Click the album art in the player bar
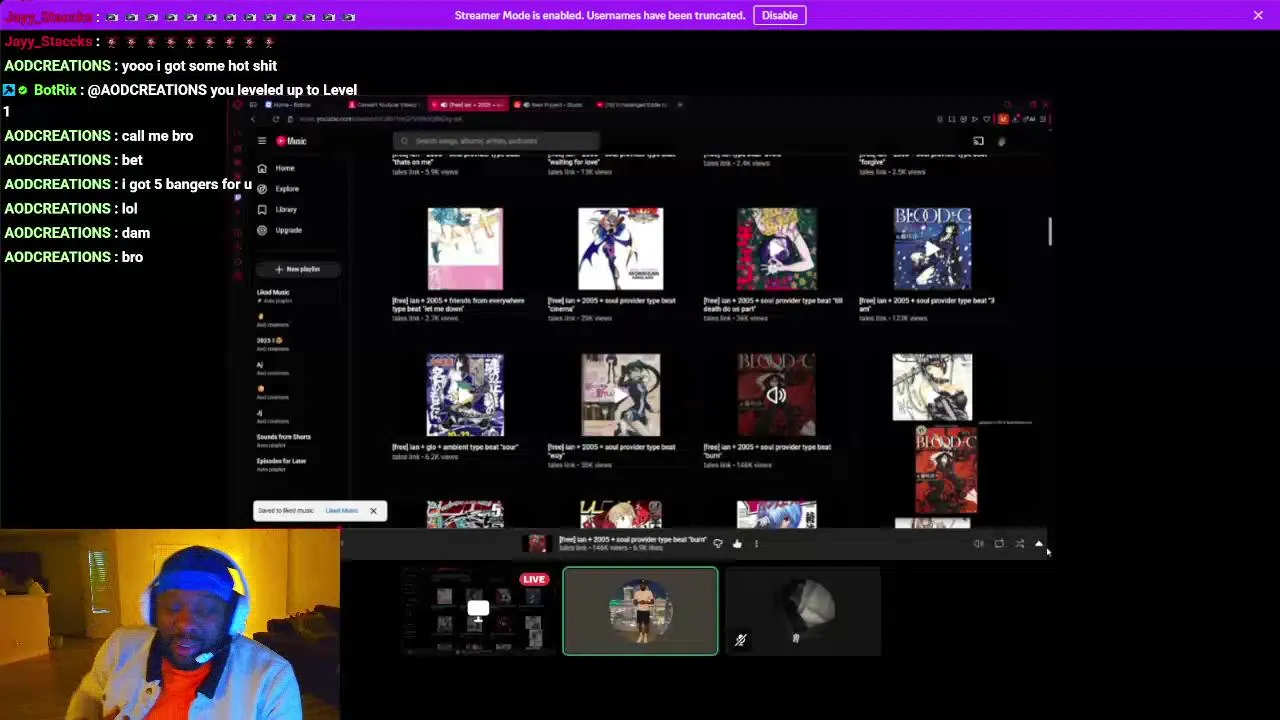The image size is (1280, 720). [x=538, y=543]
